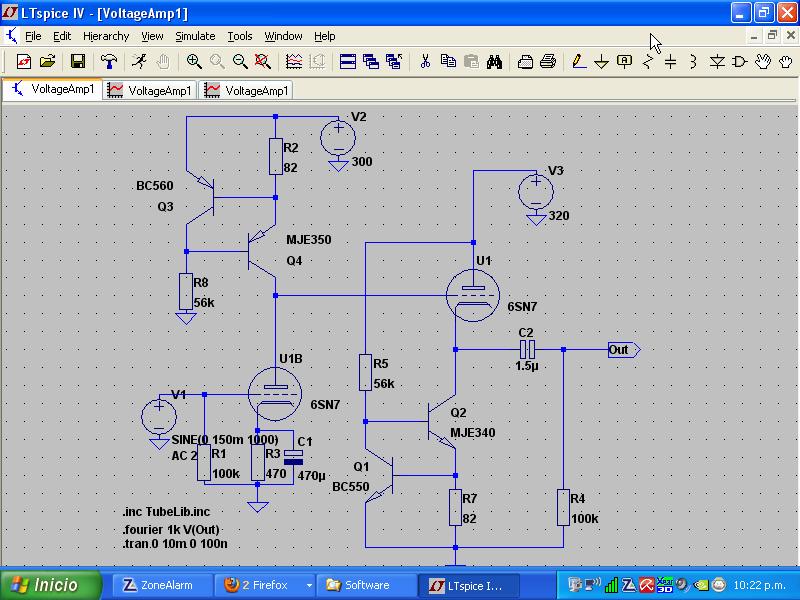
Task: Click the Tile Windows horizontally icon
Action: pyautogui.click(x=348, y=62)
